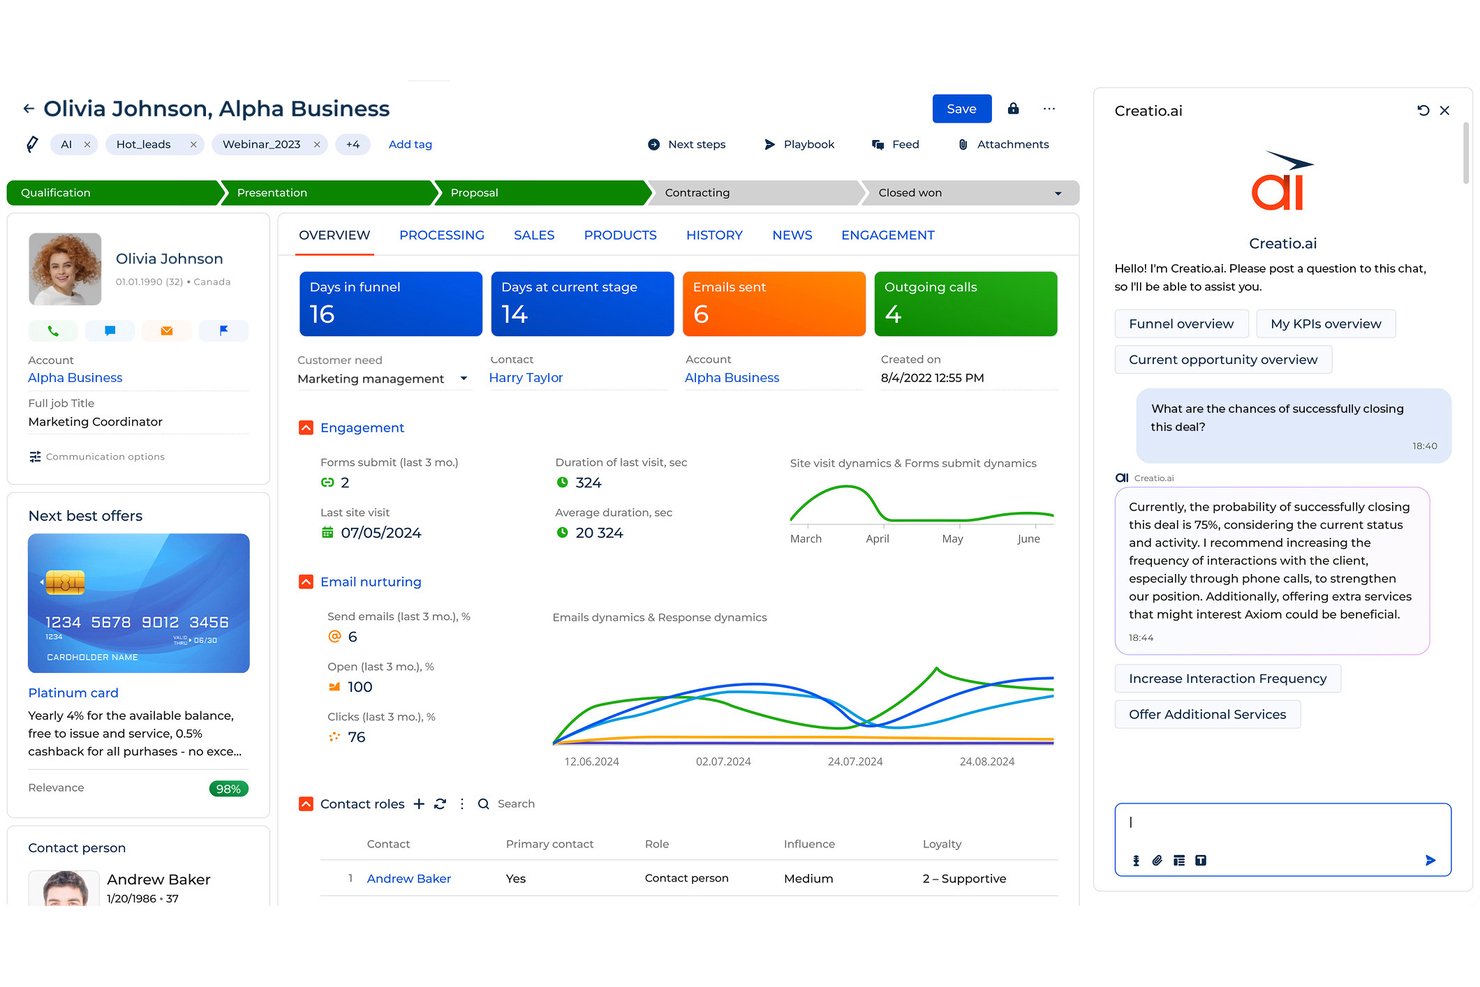Remove the Webinar_2023 tag

[317, 145]
